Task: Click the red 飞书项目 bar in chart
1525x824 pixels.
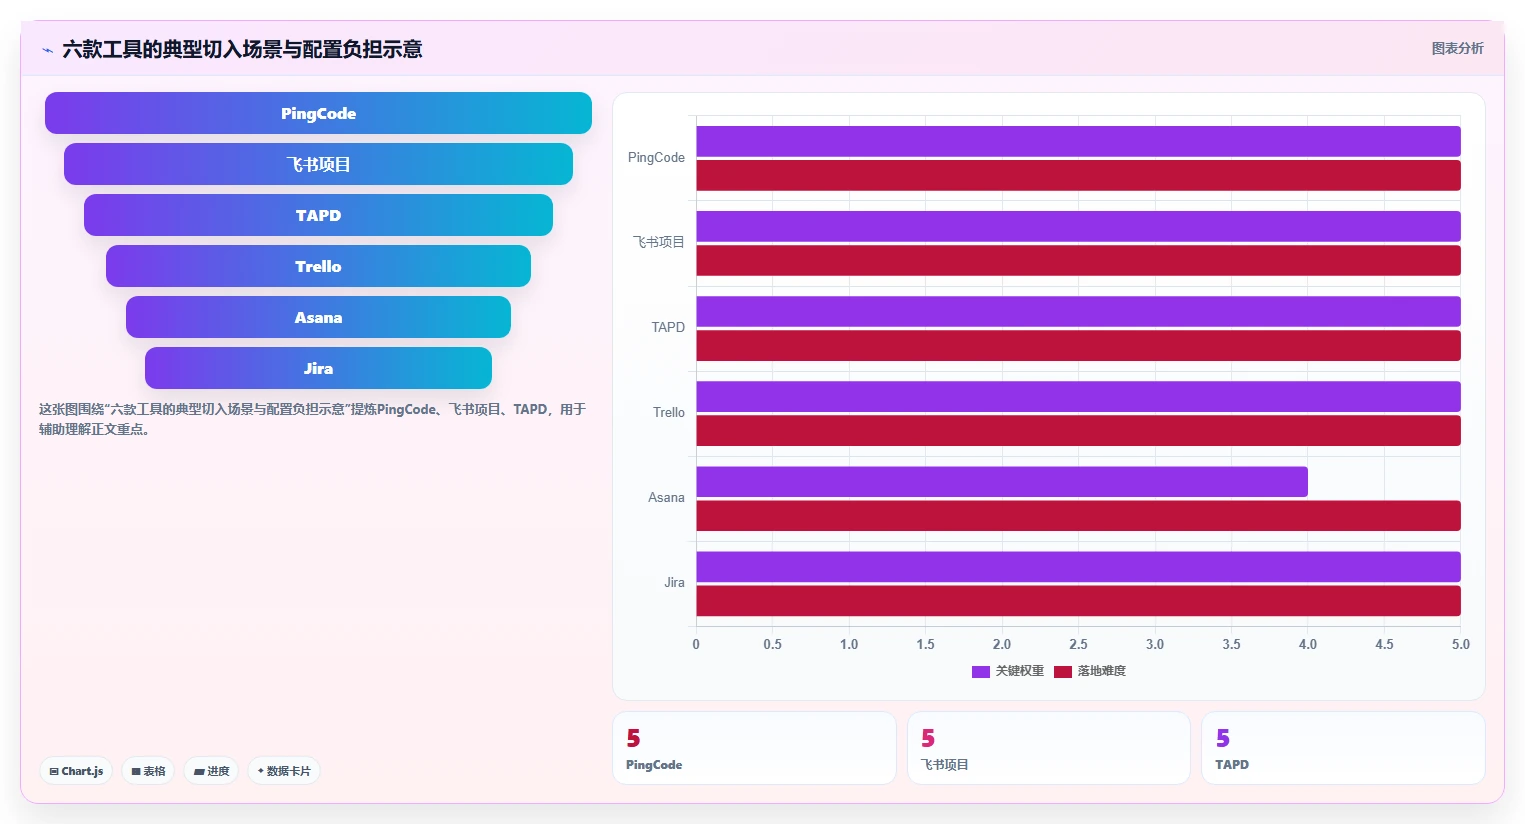Action: pos(1078,260)
